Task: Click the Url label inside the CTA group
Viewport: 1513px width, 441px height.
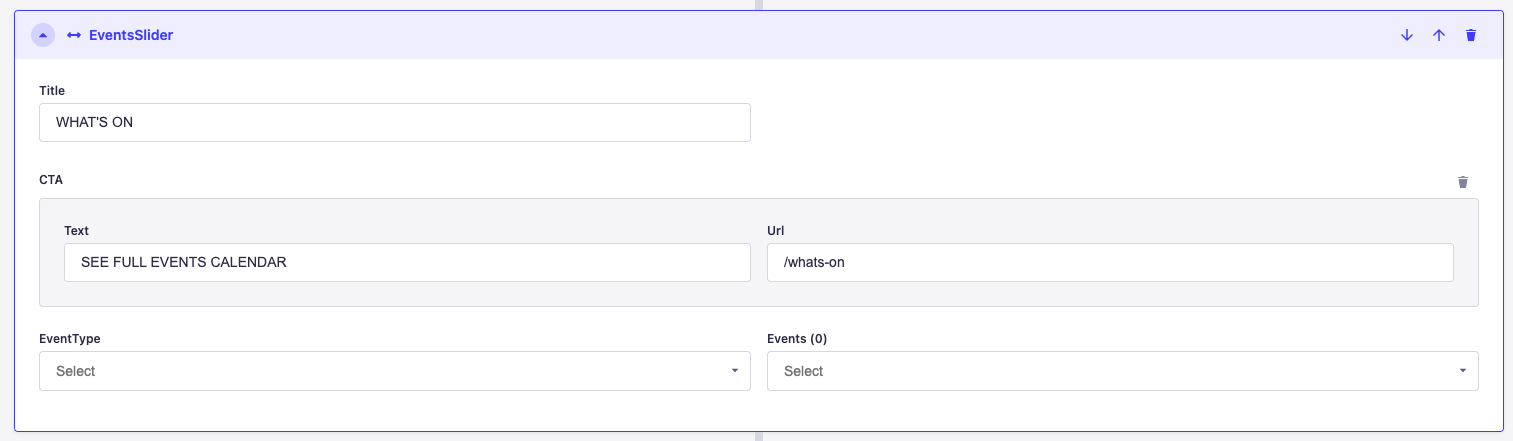Action: pyautogui.click(x=776, y=230)
